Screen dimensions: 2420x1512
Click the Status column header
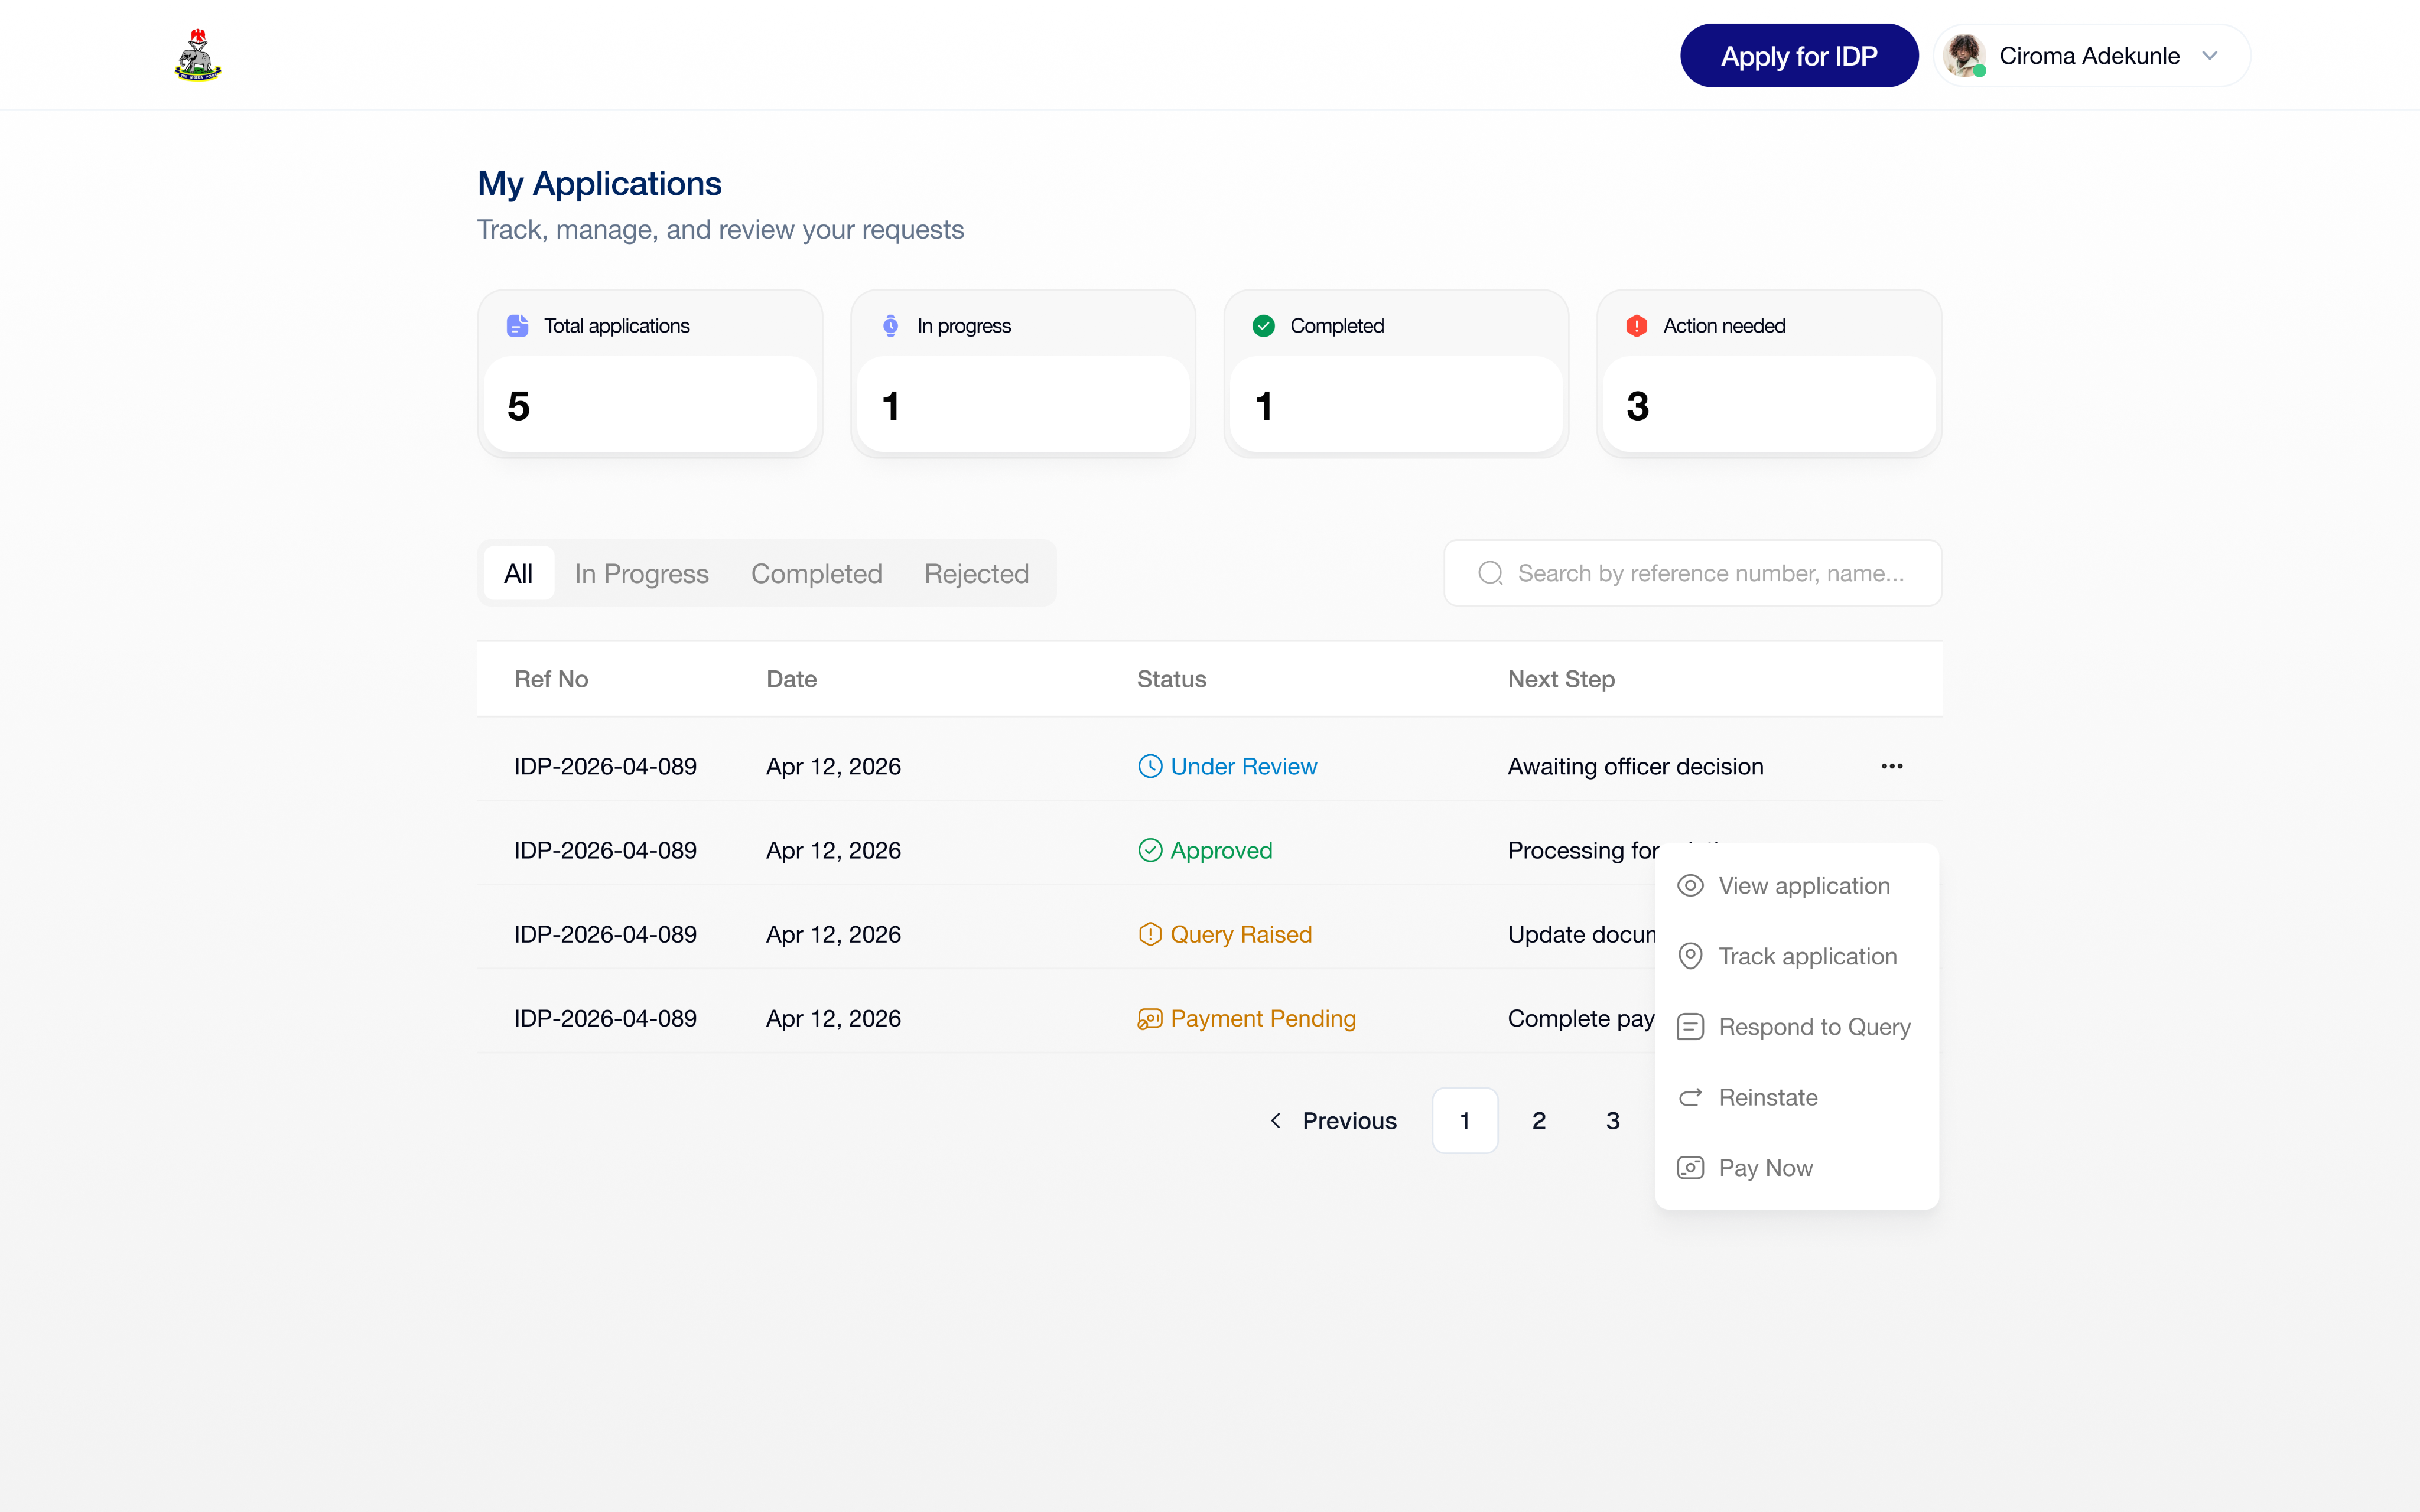coord(1171,679)
